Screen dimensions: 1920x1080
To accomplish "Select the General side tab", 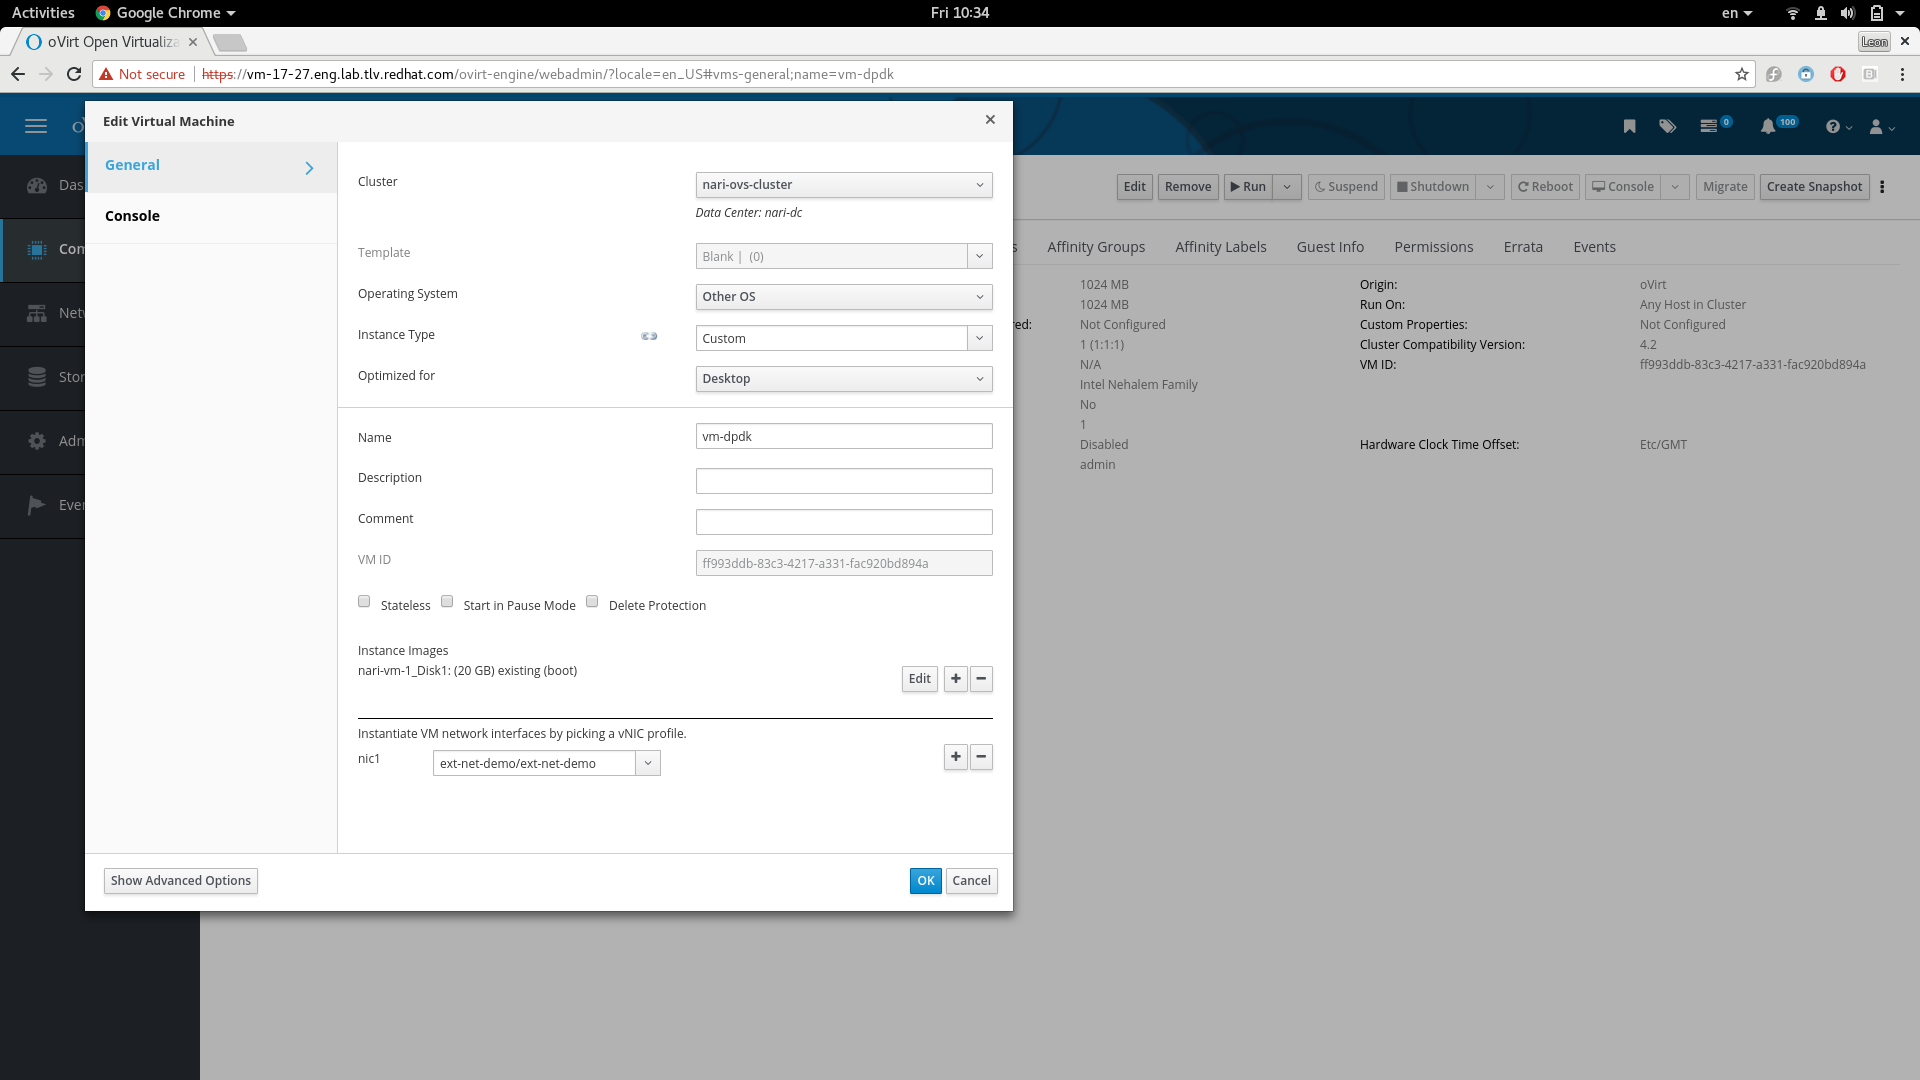I will coord(132,165).
